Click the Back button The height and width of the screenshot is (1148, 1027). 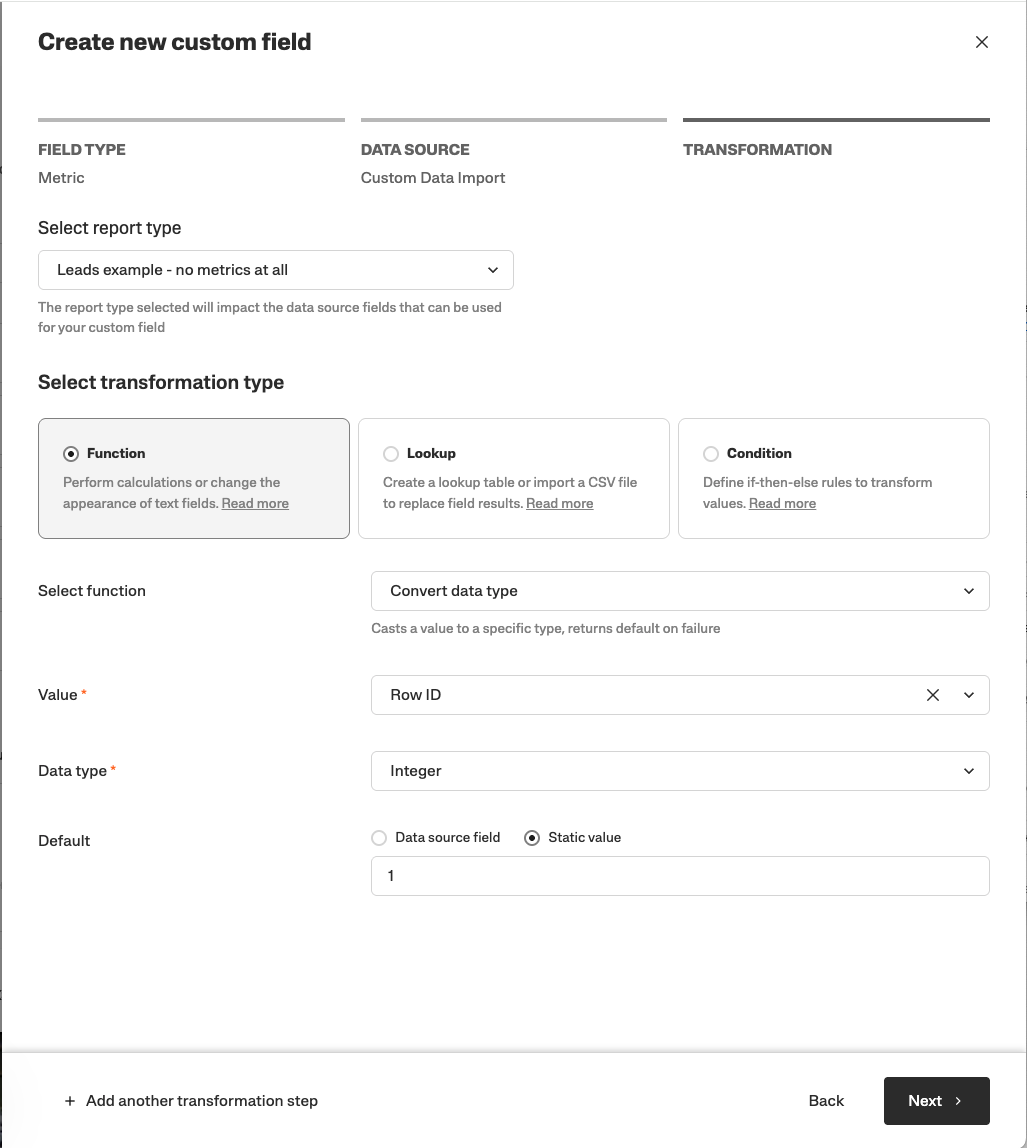825,1100
